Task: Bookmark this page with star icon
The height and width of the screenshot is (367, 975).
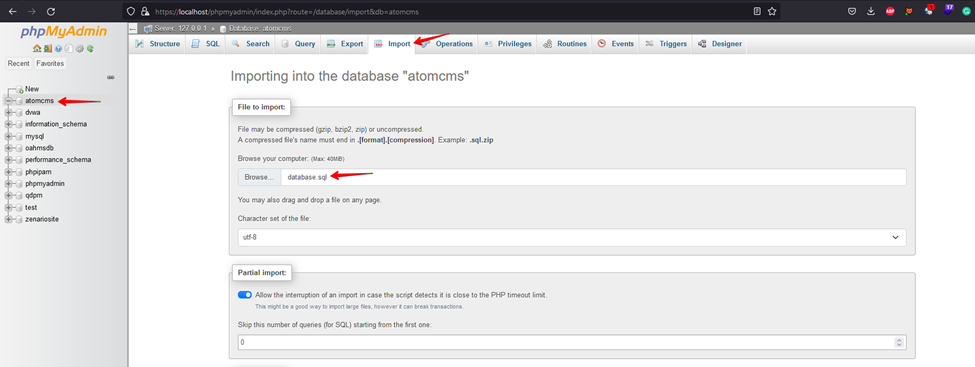Action: [x=772, y=11]
